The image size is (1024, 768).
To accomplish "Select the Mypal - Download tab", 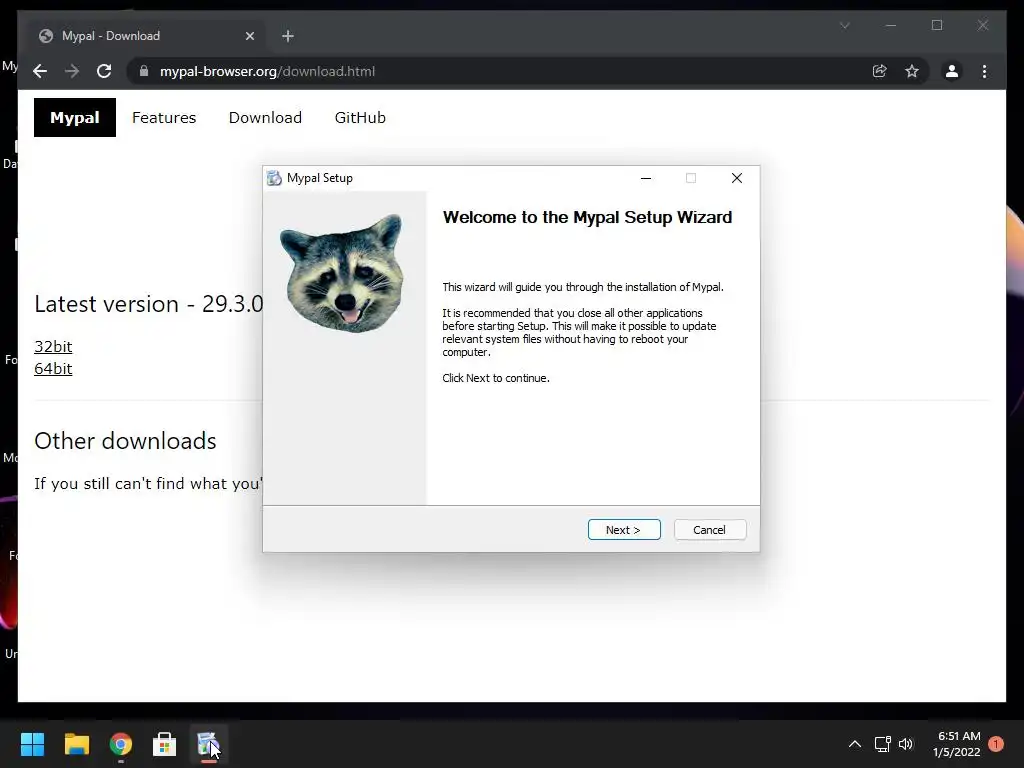I will click(x=147, y=36).
